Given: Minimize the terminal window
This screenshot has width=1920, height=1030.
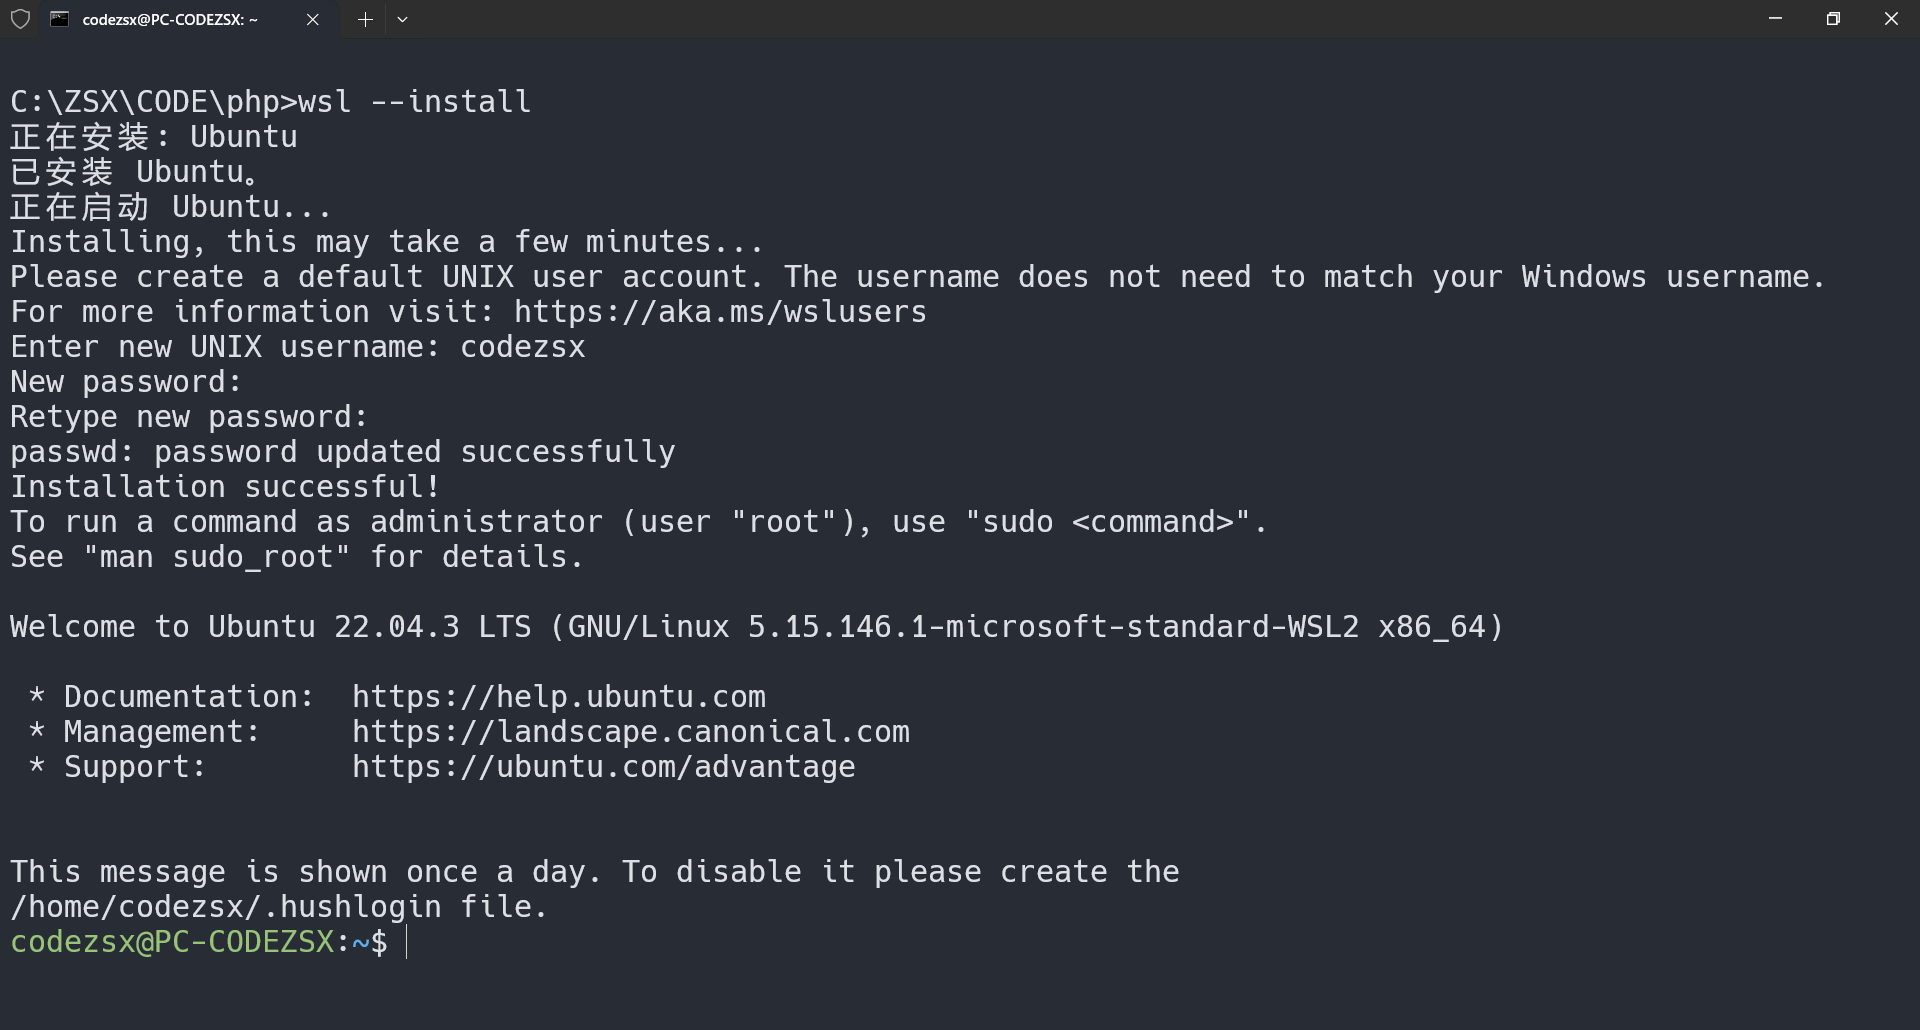Looking at the screenshot, I should click(1775, 18).
